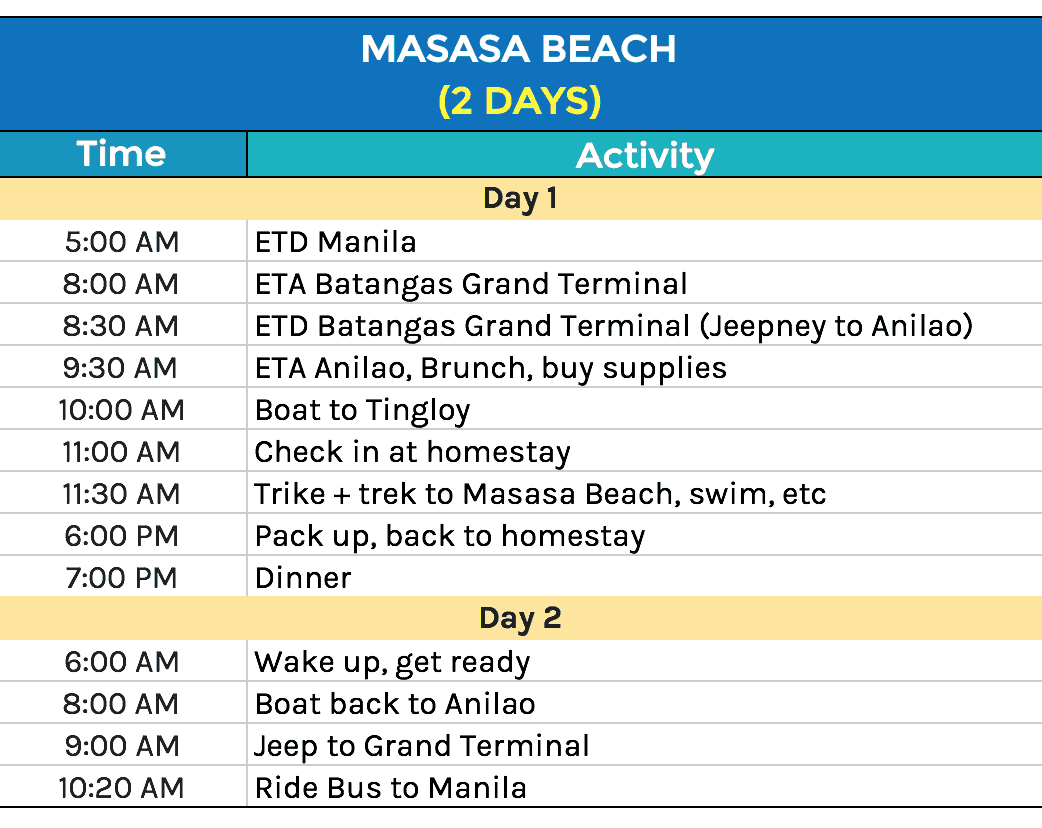This screenshot has height=828, width=1042.
Task: Select Trike + trek to Masasa Beach cell
Action: 540,494
